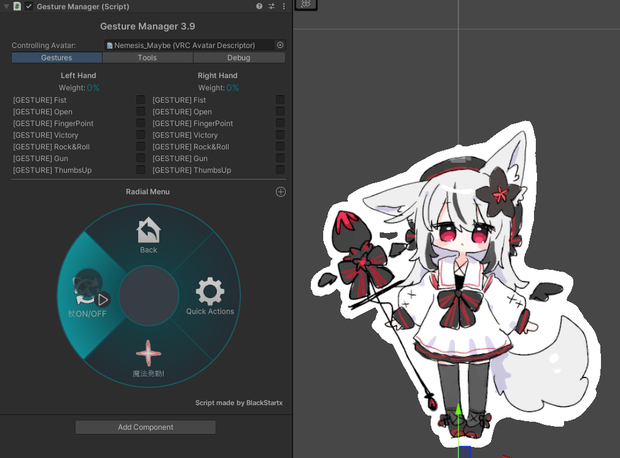Click the Script made by BlackStartx credit

click(x=239, y=403)
